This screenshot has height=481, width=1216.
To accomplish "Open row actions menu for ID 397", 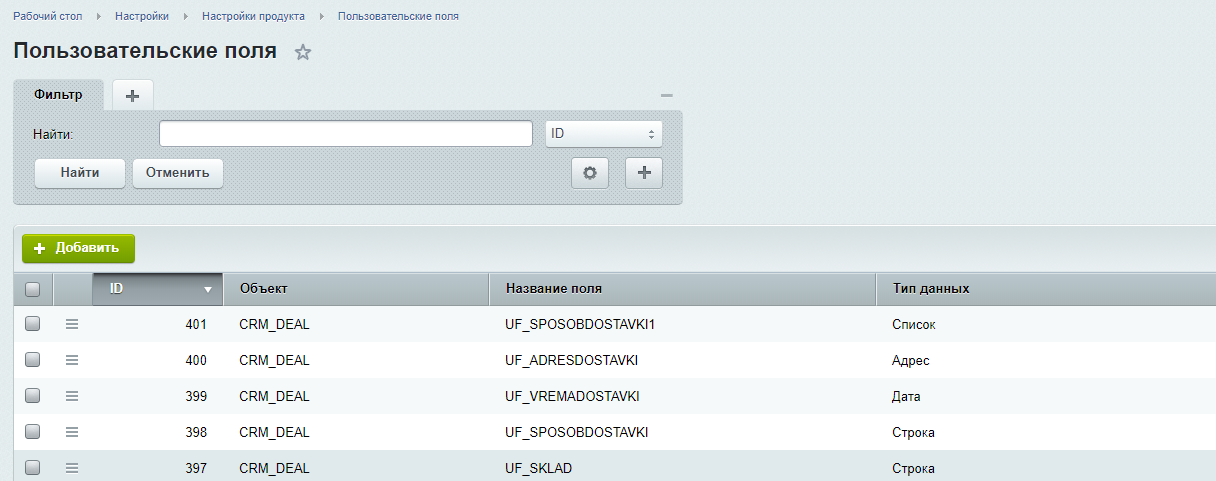I will [72, 468].
